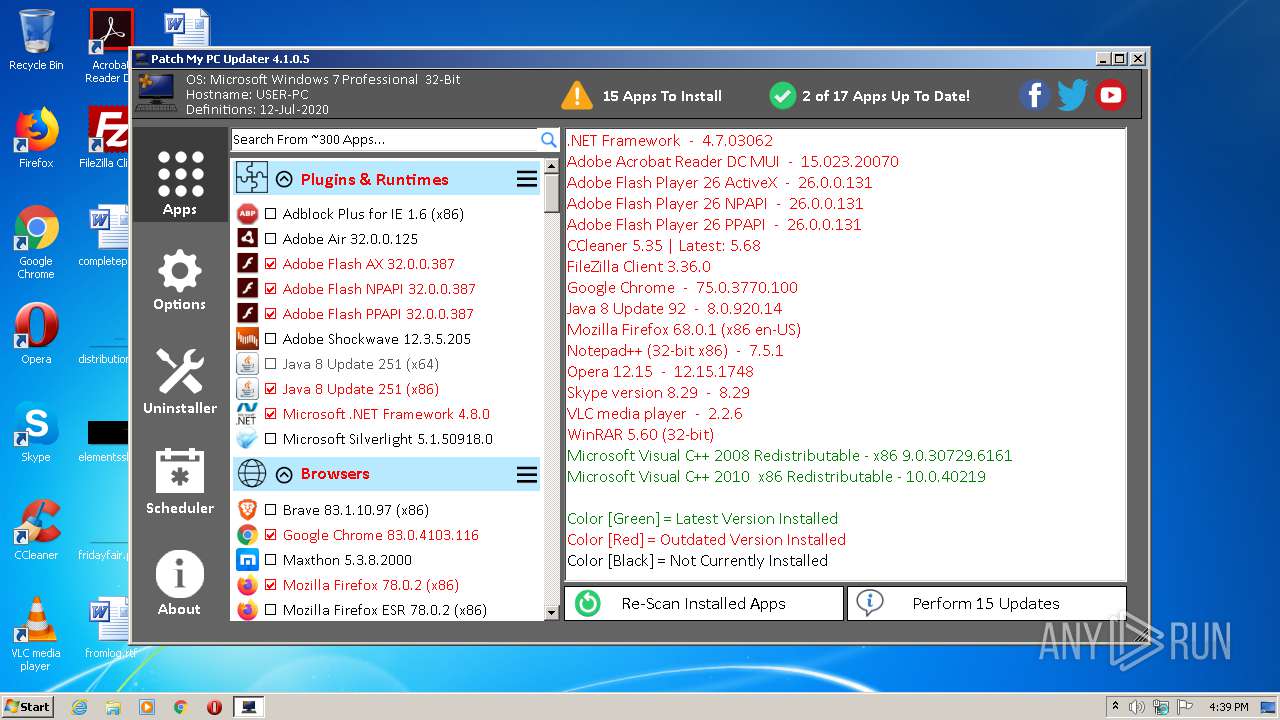Click the Microsoft Silverlight icon
The height and width of the screenshot is (720, 1280).
coord(247,439)
